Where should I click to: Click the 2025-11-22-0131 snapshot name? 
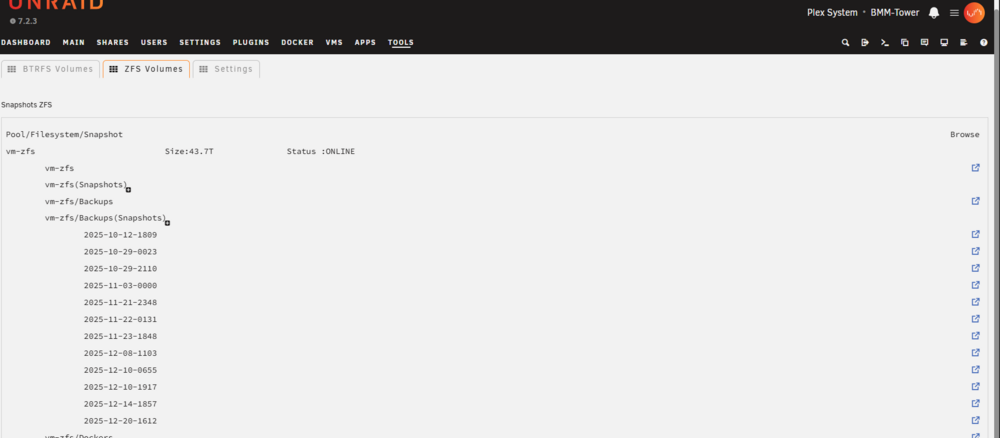(x=121, y=319)
